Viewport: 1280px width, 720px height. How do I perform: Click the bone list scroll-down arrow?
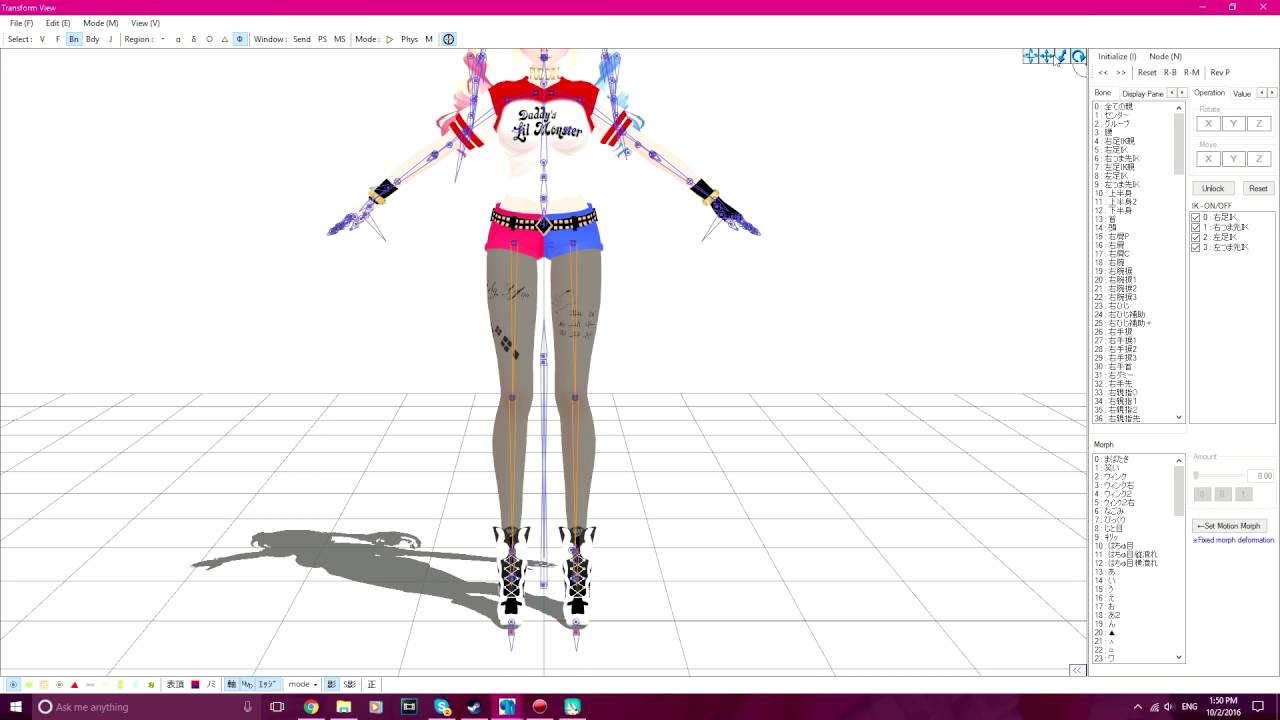[1179, 418]
